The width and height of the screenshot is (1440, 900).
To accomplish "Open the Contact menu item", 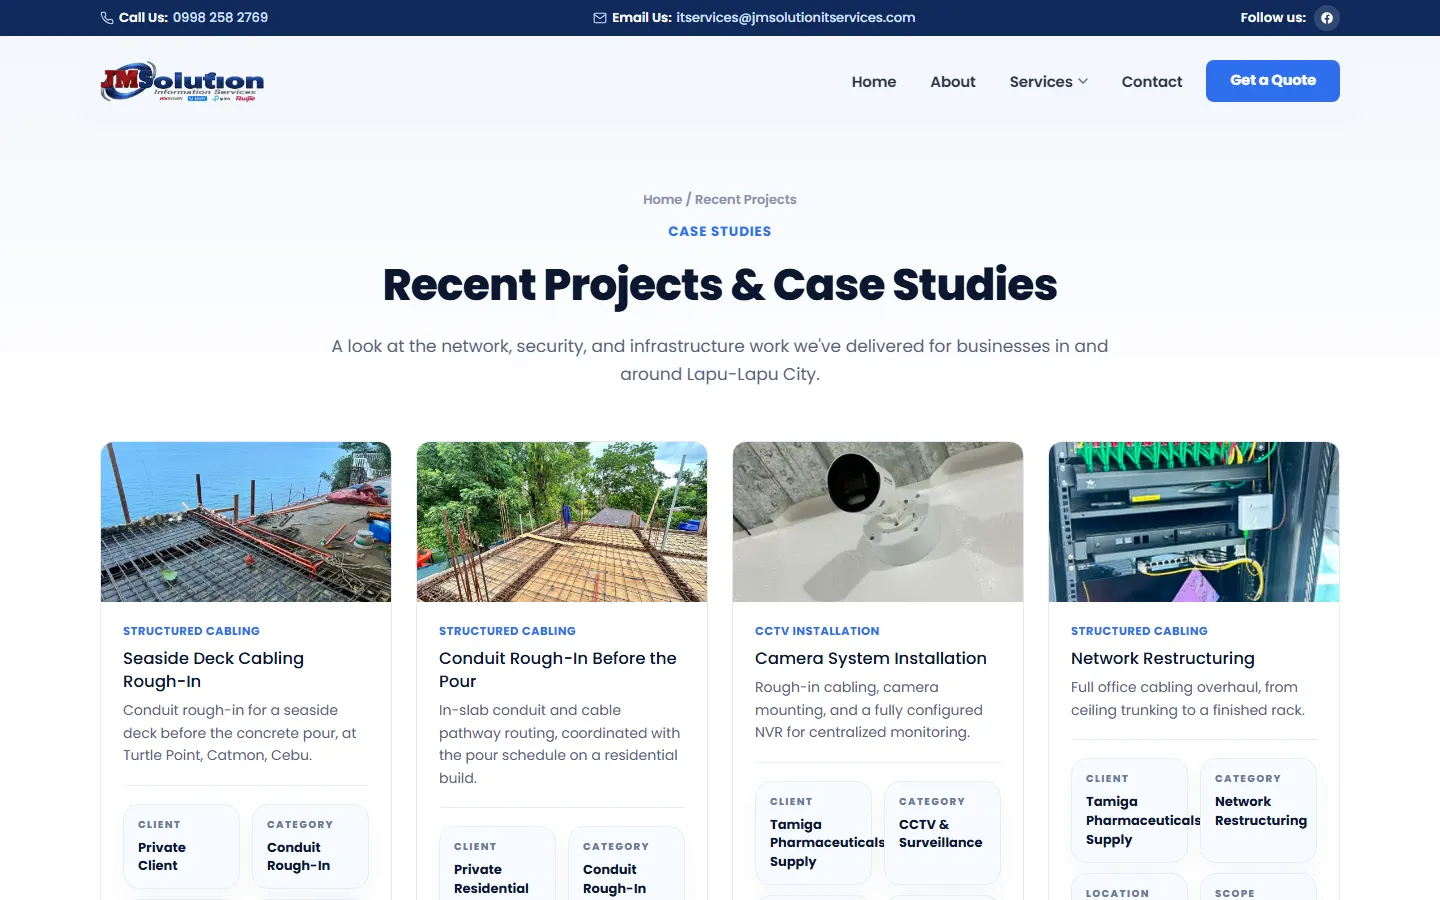I will click(x=1152, y=82).
